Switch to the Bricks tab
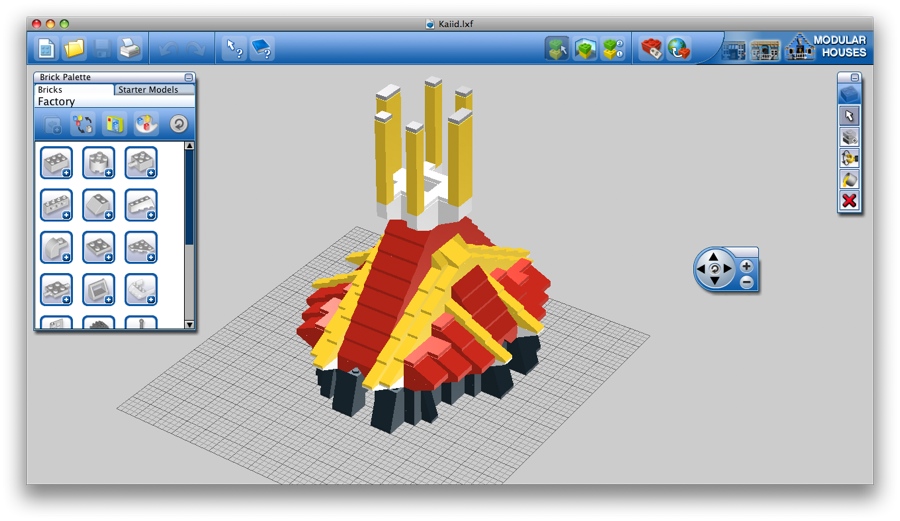 pos(74,90)
